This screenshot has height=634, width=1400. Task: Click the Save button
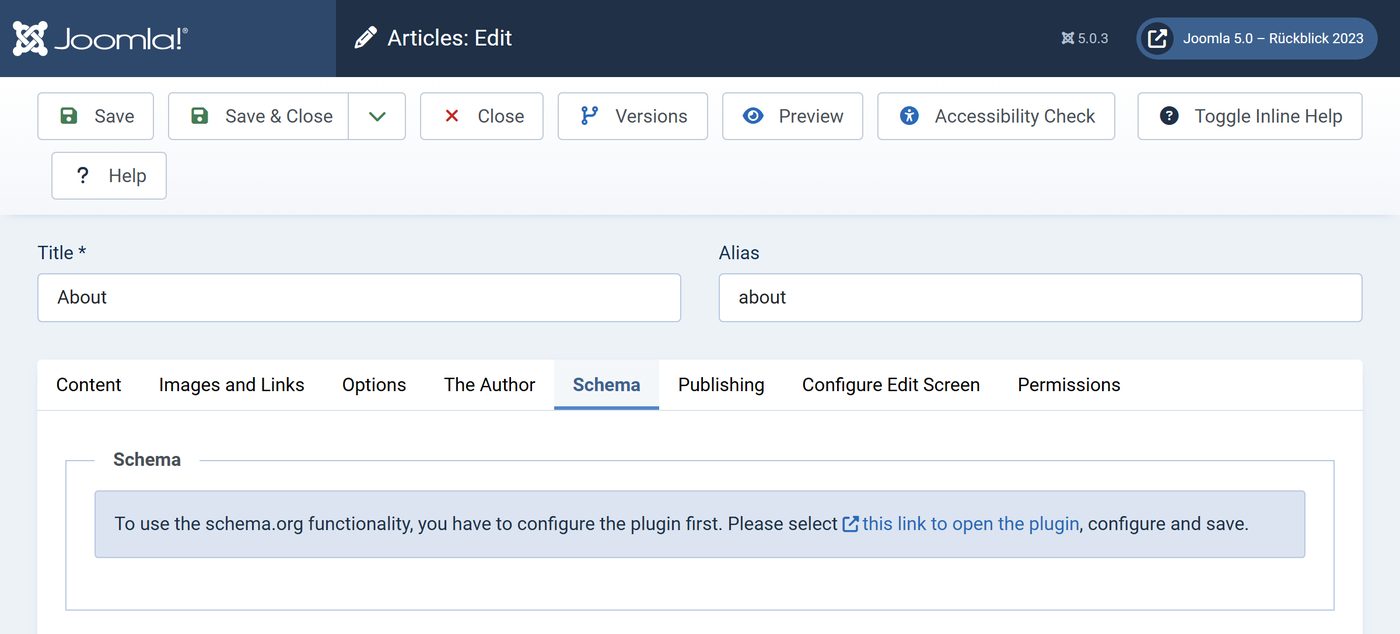tap(96, 116)
